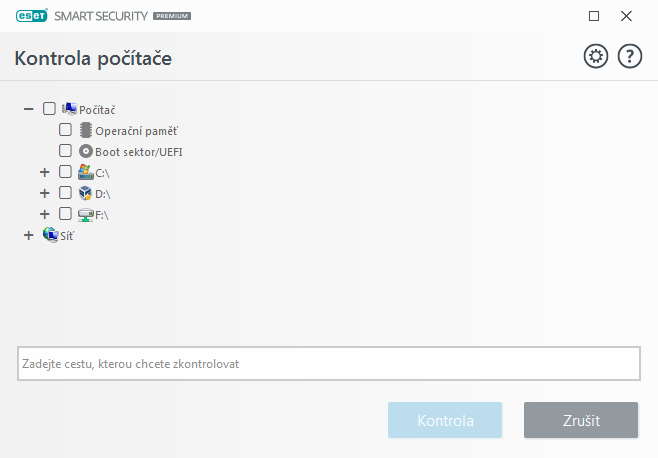Expand the F:\ drive node
Screen dimensions: 658x458
click(x=44, y=214)
